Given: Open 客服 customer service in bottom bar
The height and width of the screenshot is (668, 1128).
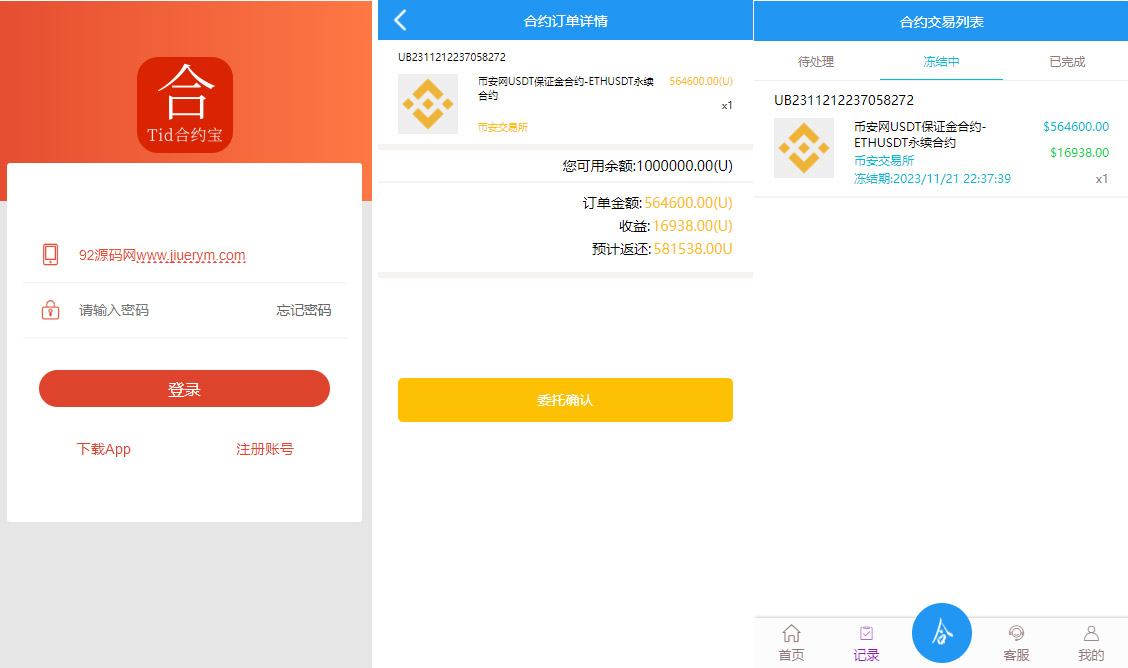Looking at the screenshot, I should point(1016,643).
